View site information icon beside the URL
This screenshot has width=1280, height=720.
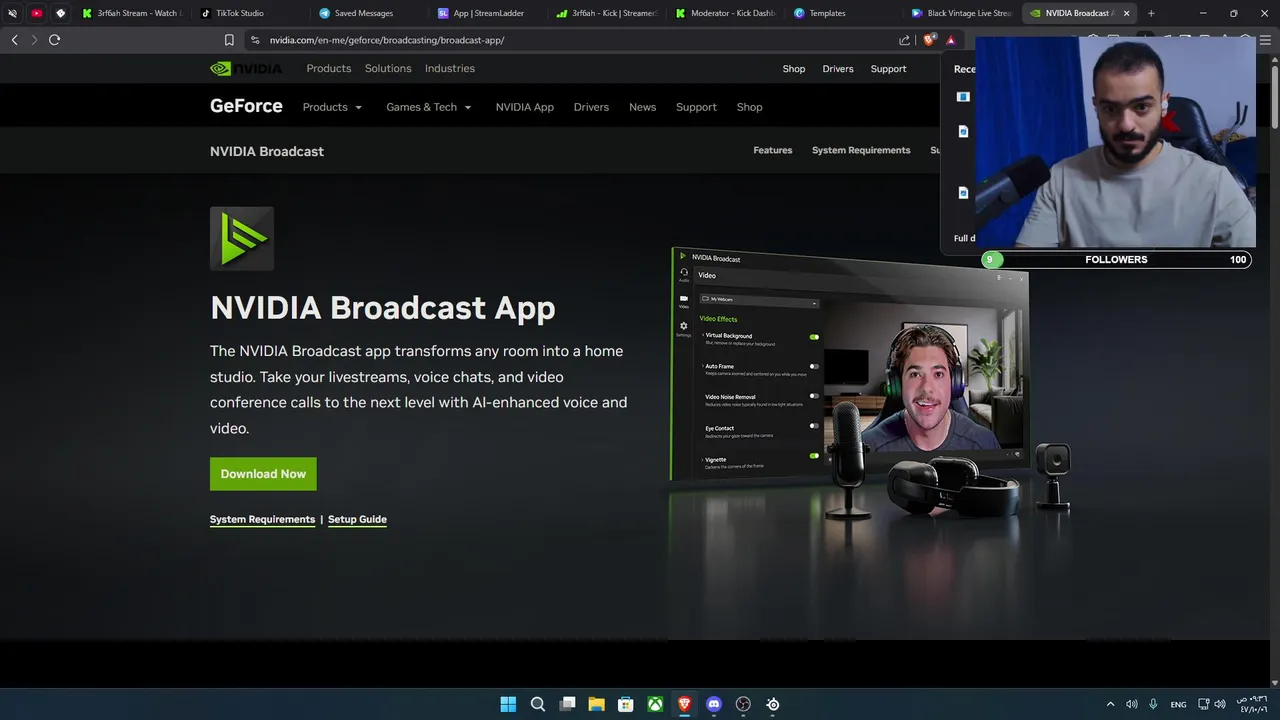(x=255, y=40)
